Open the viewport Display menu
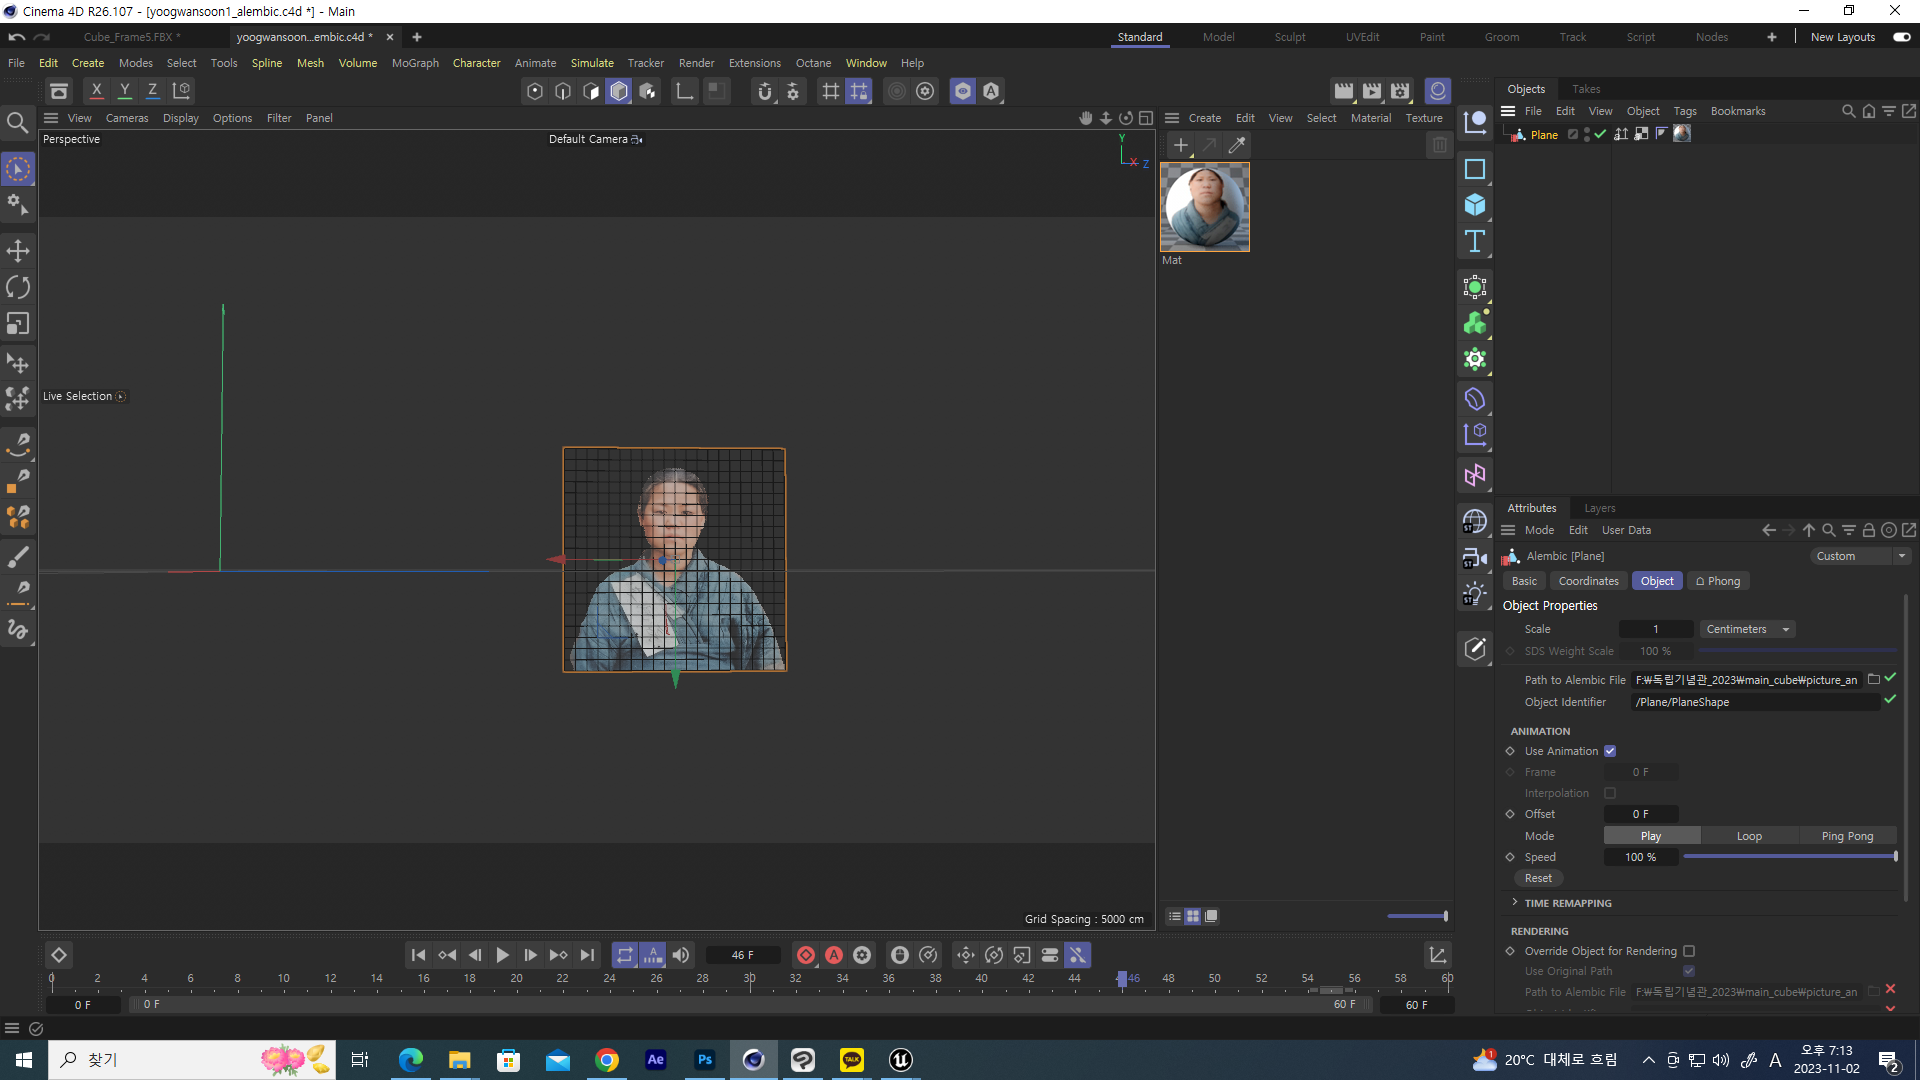This screenshot has height=1080, width=1920. pyautogui.click(x=181, y=118)
